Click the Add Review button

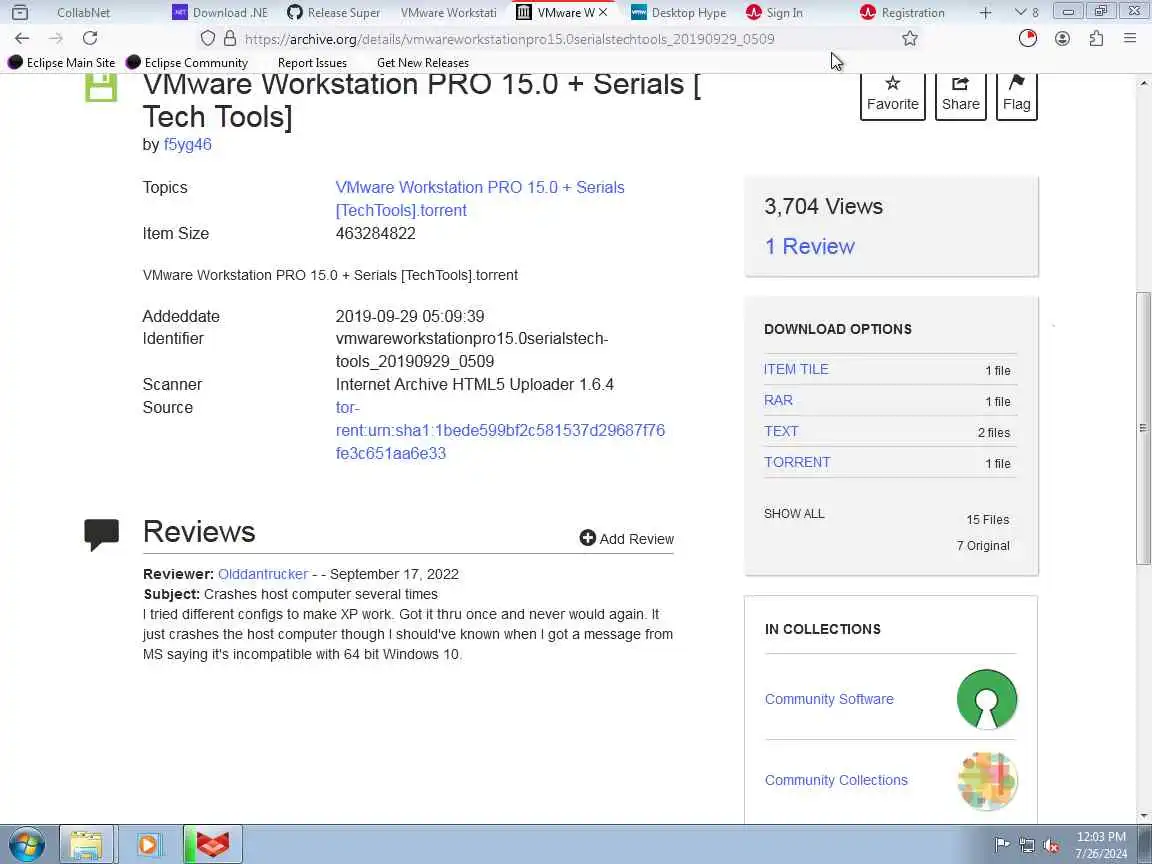tap(627, 539)
